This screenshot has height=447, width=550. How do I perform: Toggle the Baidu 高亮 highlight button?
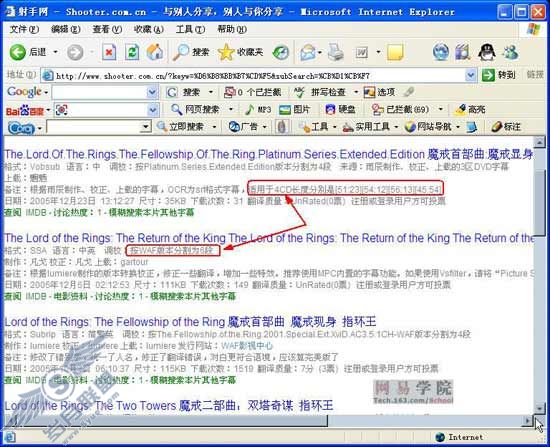[470, 110]
